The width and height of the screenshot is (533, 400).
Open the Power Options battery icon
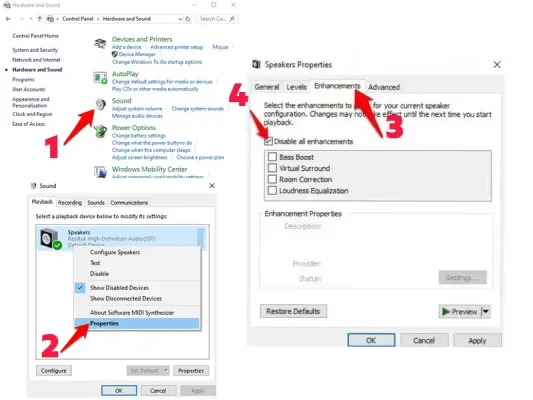coord(100,131)
